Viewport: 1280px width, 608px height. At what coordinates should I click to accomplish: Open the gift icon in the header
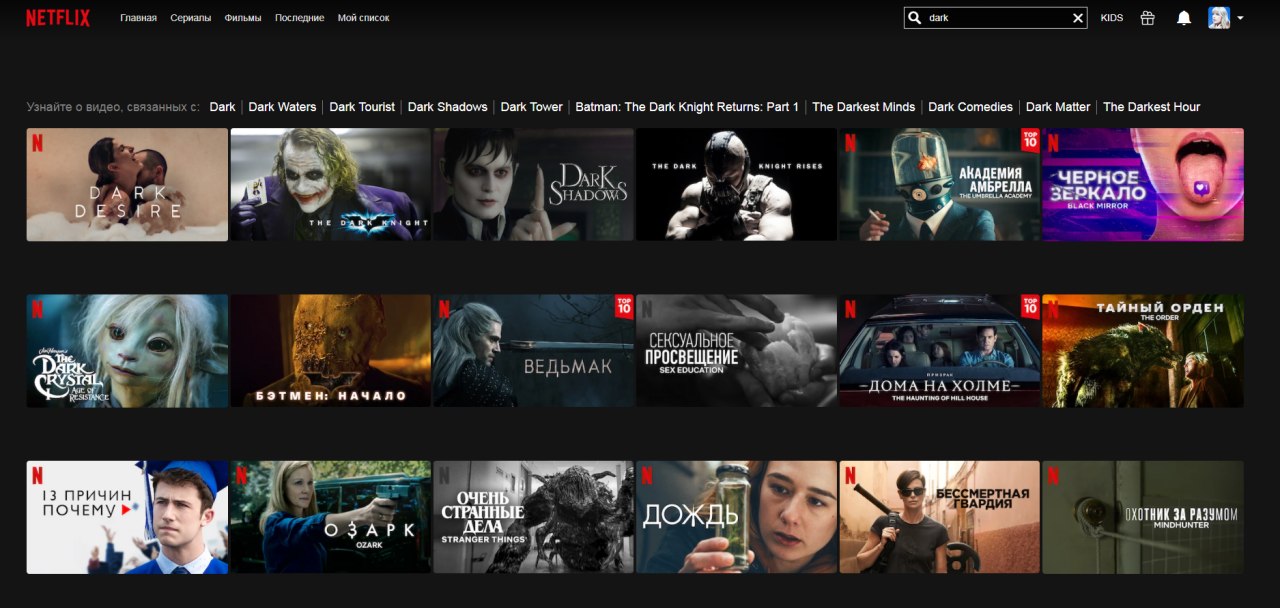point(1147,18)
